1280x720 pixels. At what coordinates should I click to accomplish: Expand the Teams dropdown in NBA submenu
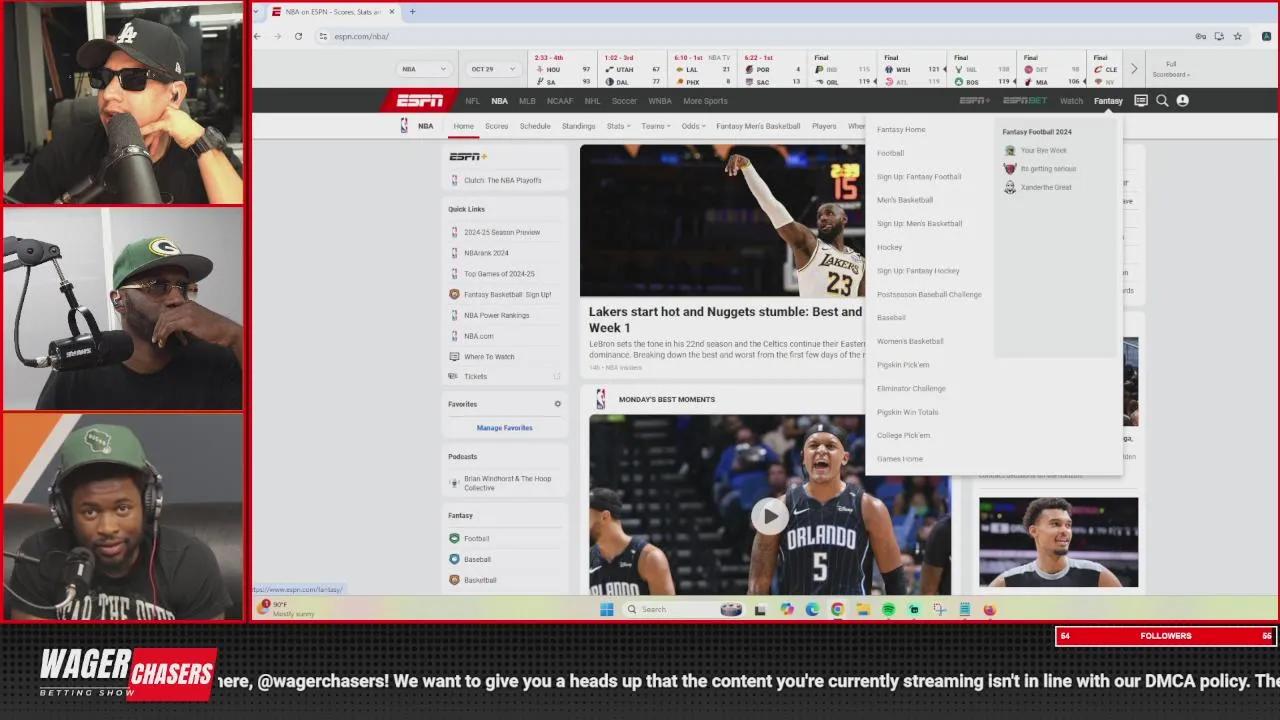tap(656, 126)
